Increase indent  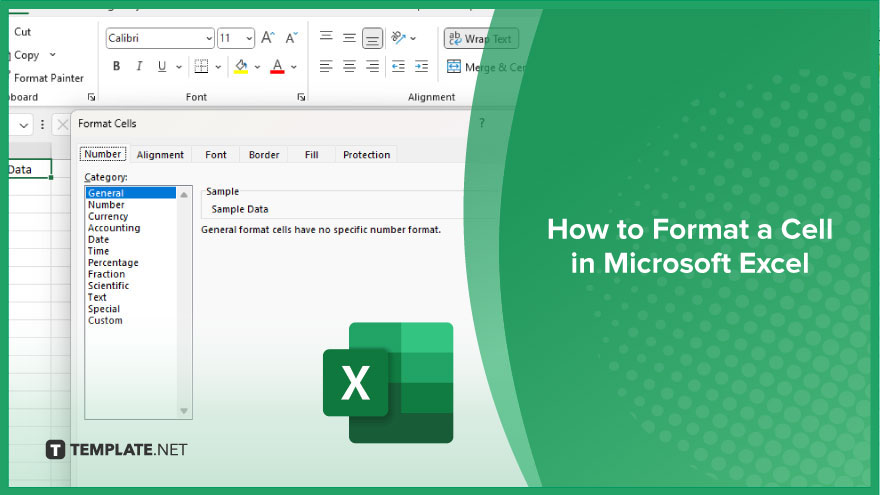(421, 66)
